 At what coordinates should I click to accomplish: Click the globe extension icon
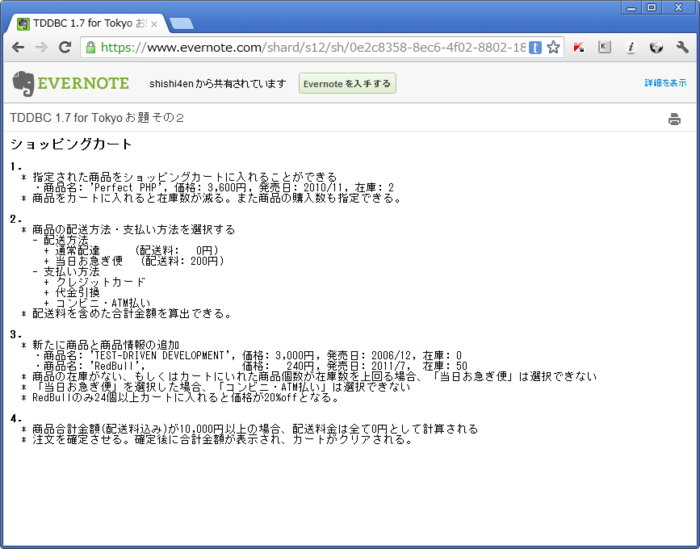[x=656, y=47]
